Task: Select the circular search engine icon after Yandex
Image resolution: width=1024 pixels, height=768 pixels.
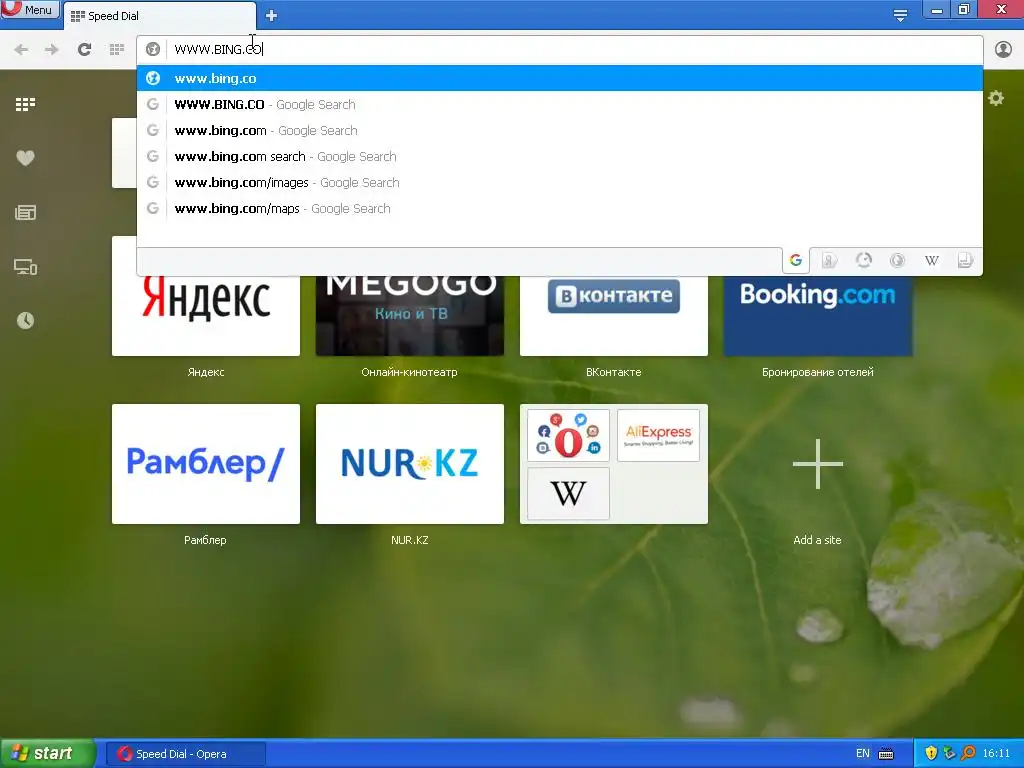Action: click(863, 261)
